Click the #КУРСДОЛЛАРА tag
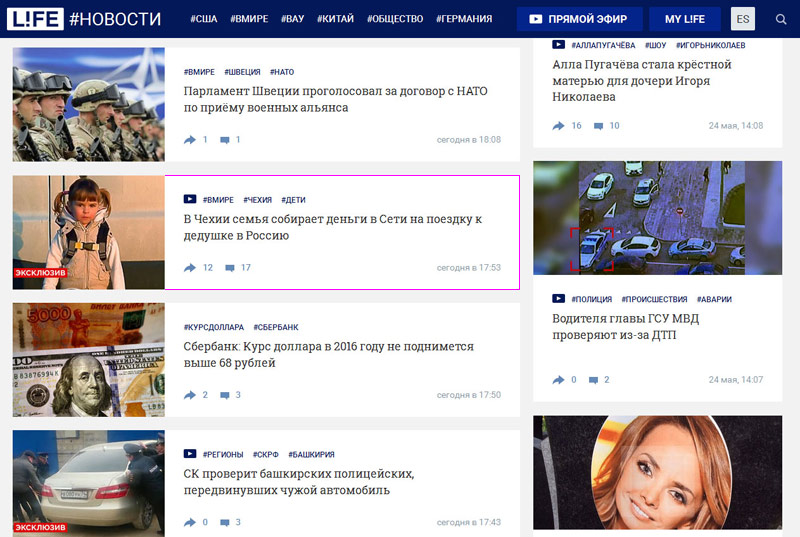This screenshot has width=800, height=537. coord(213,327)
